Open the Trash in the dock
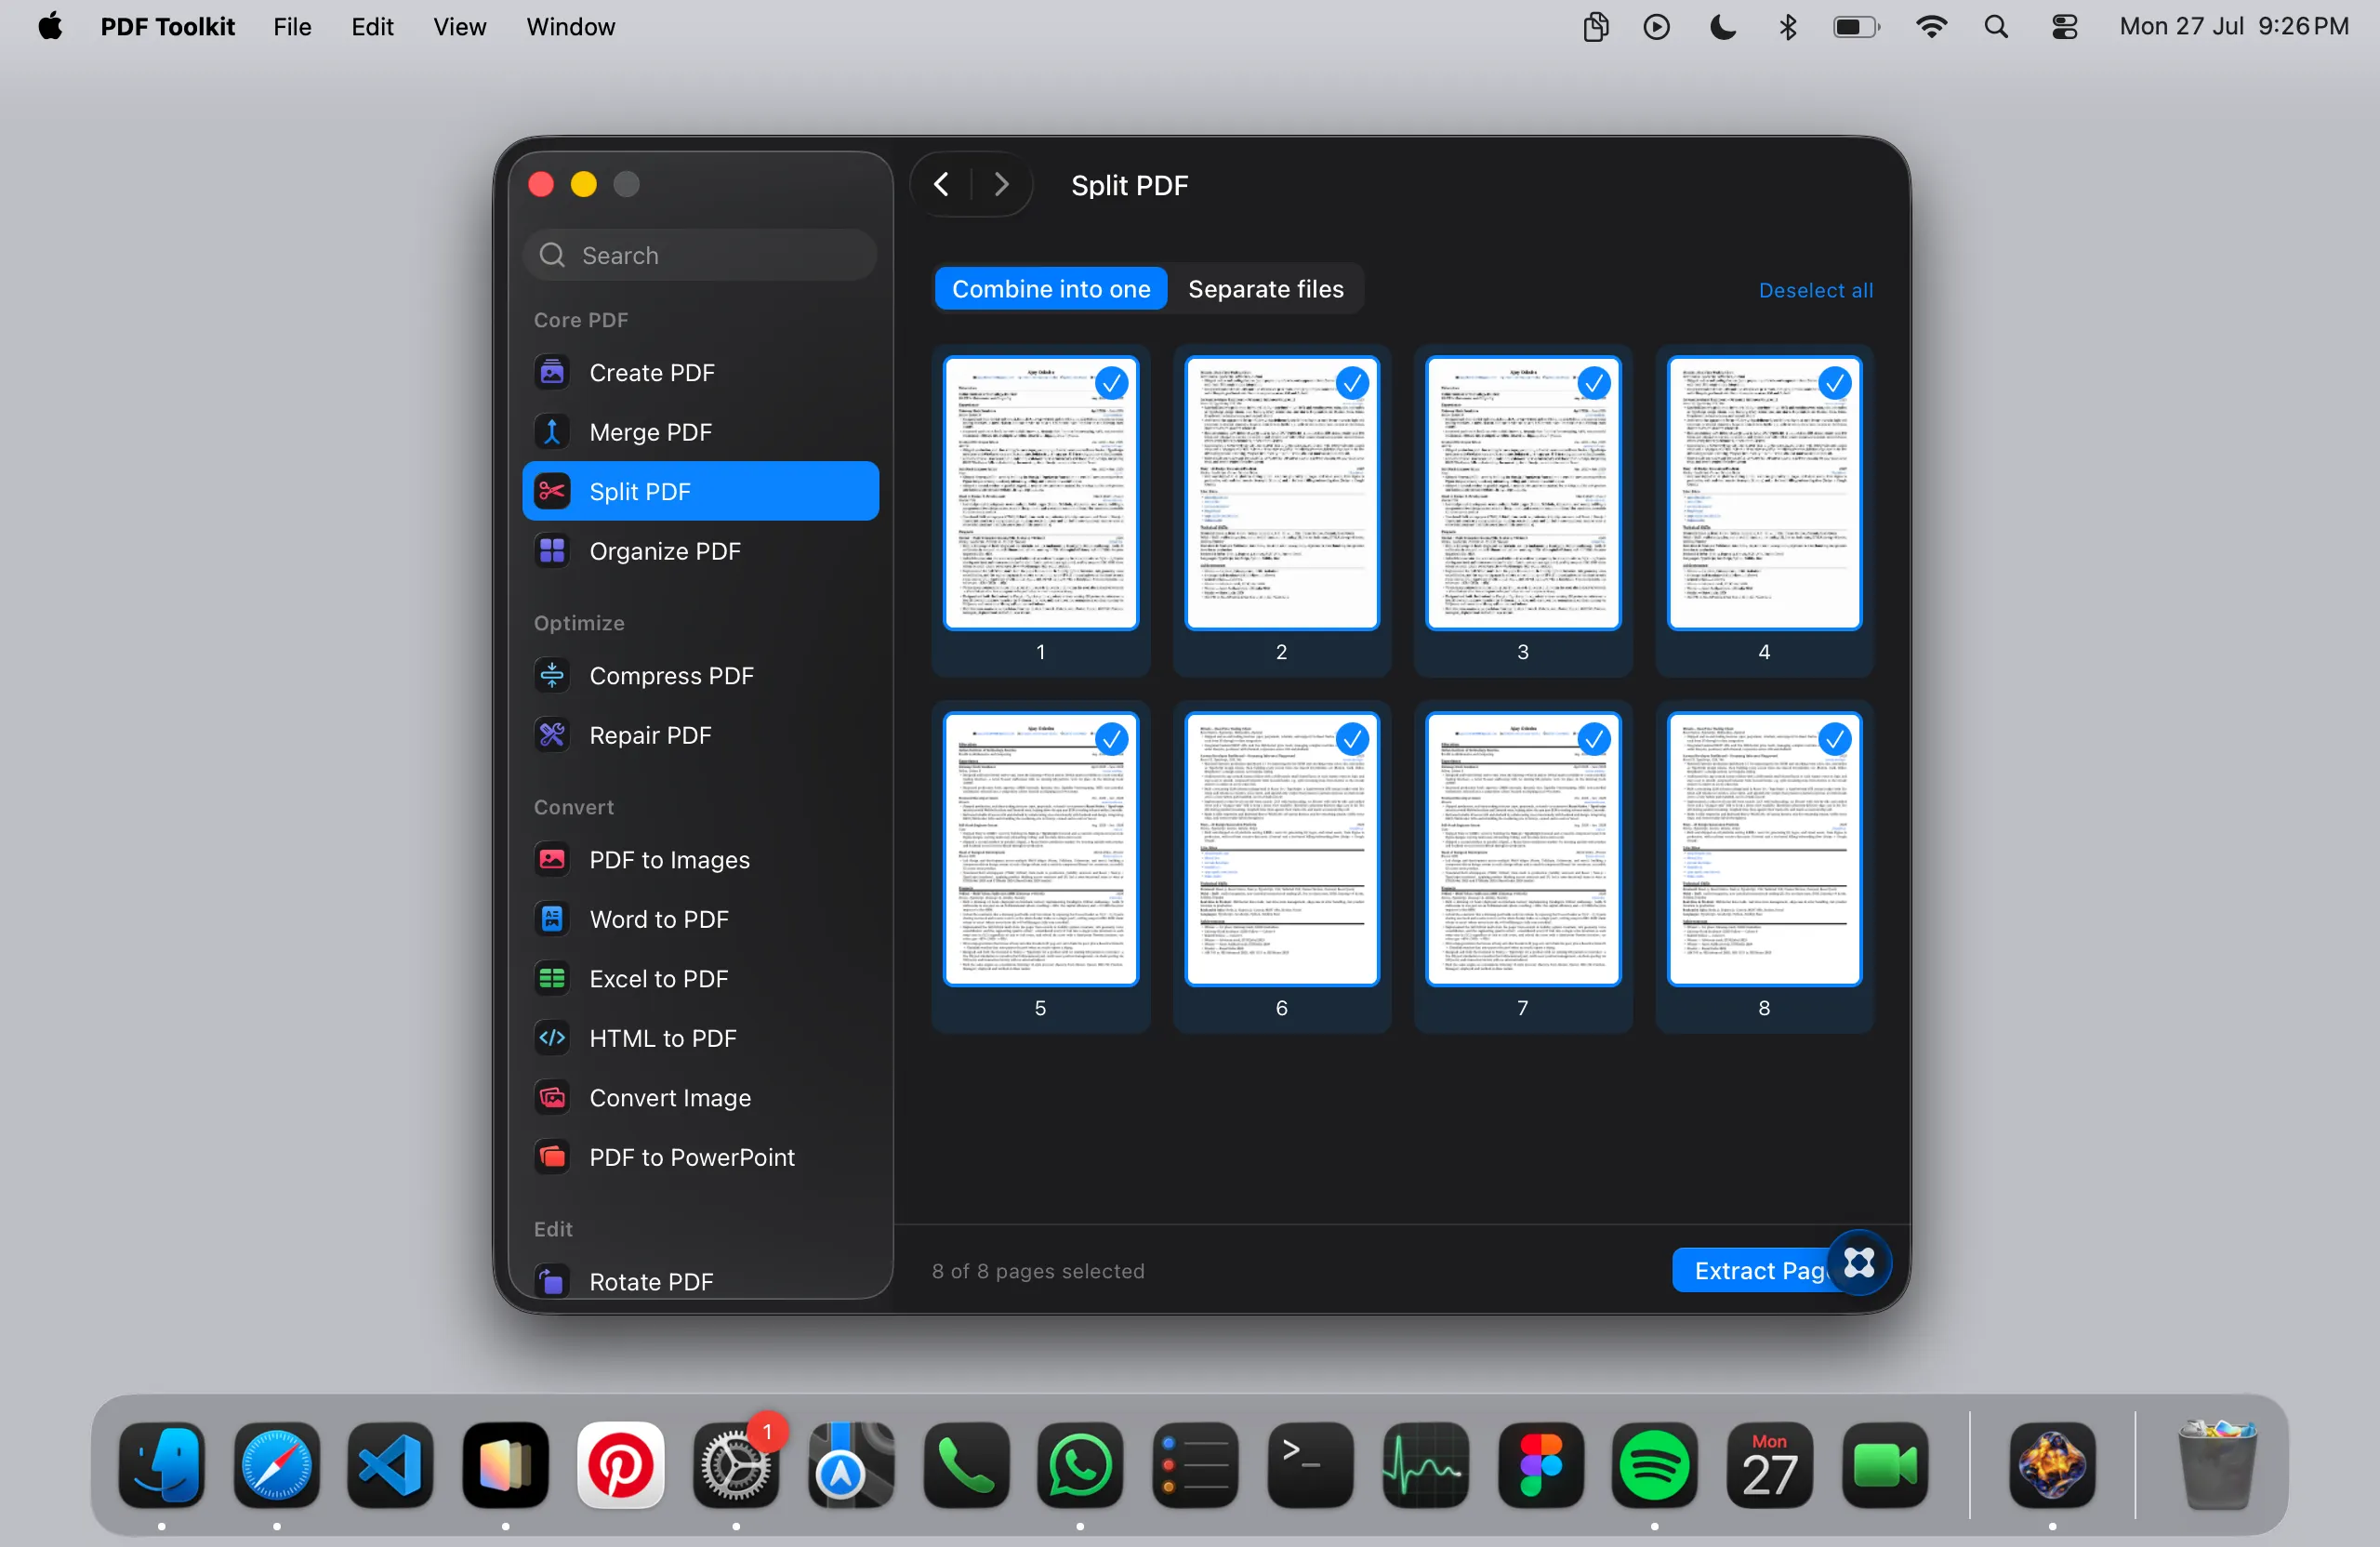 tap(2218, 1465)
